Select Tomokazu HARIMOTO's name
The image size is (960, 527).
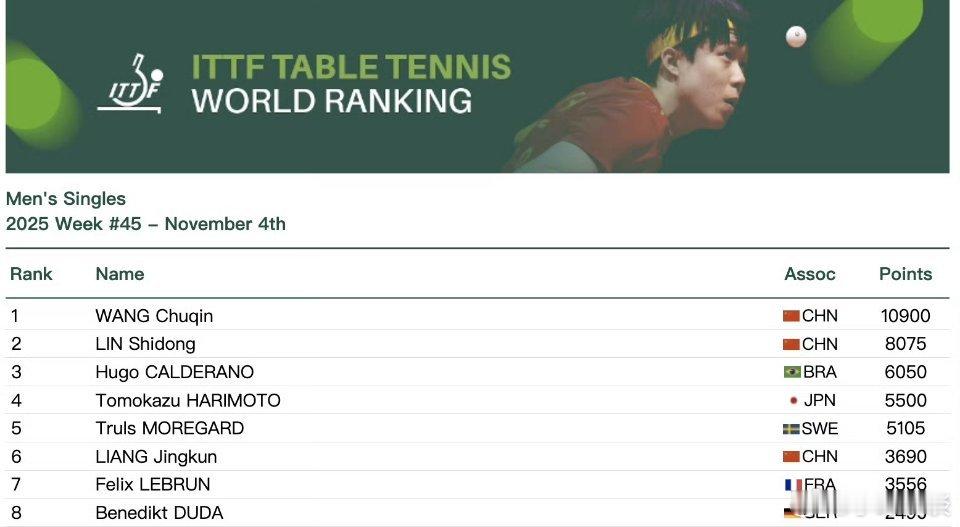coord(188,400)
